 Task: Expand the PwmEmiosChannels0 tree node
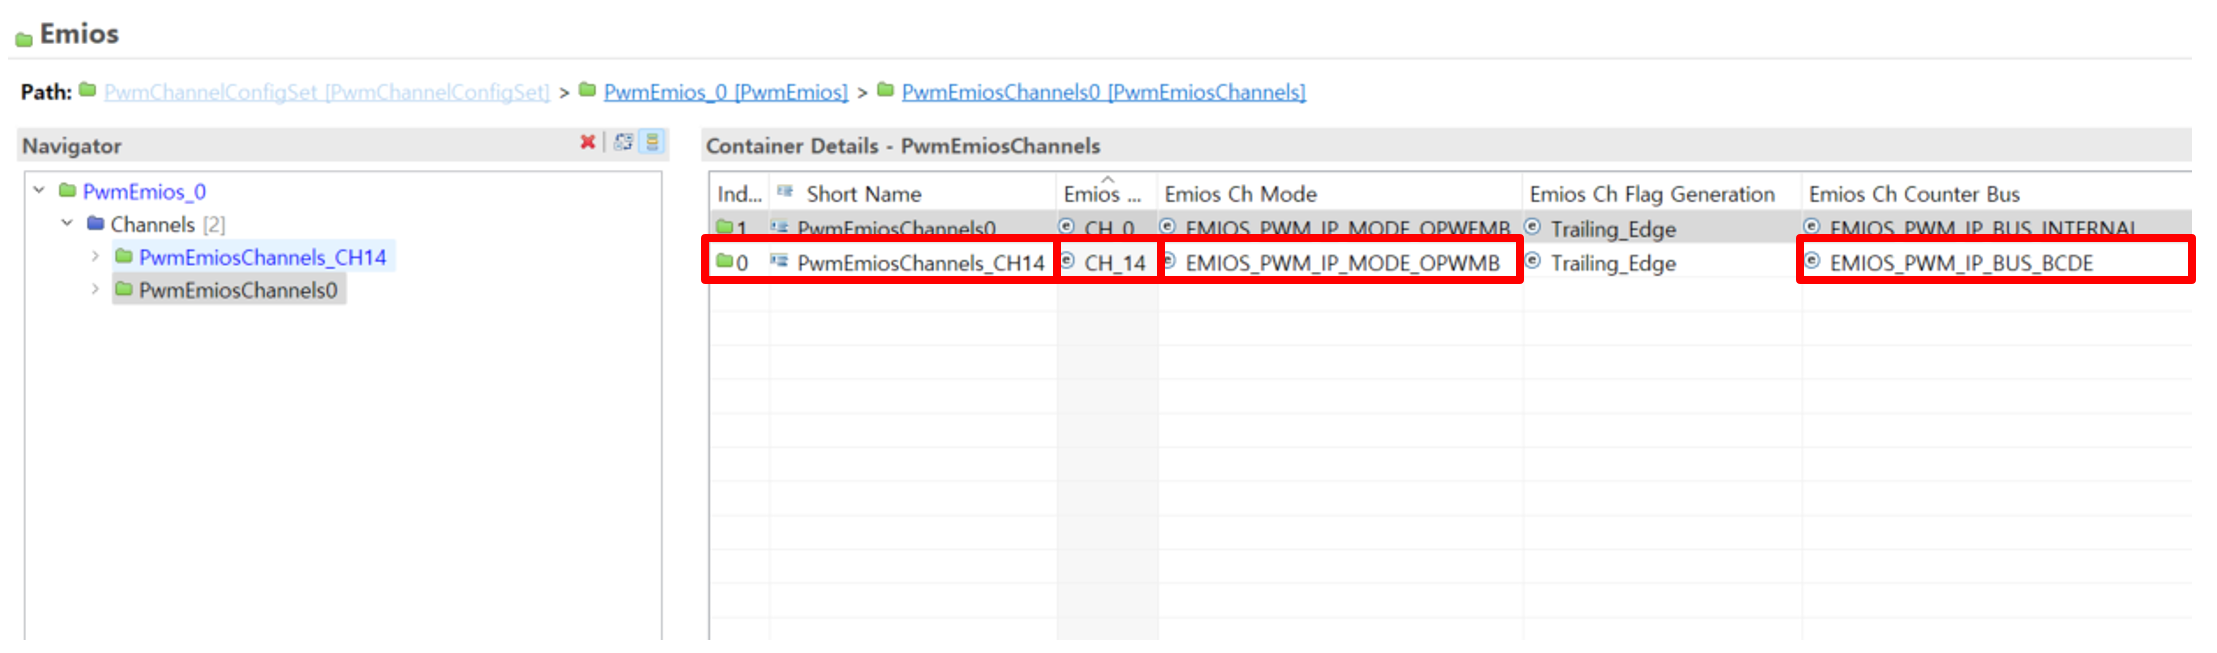[x=95, y=290]
